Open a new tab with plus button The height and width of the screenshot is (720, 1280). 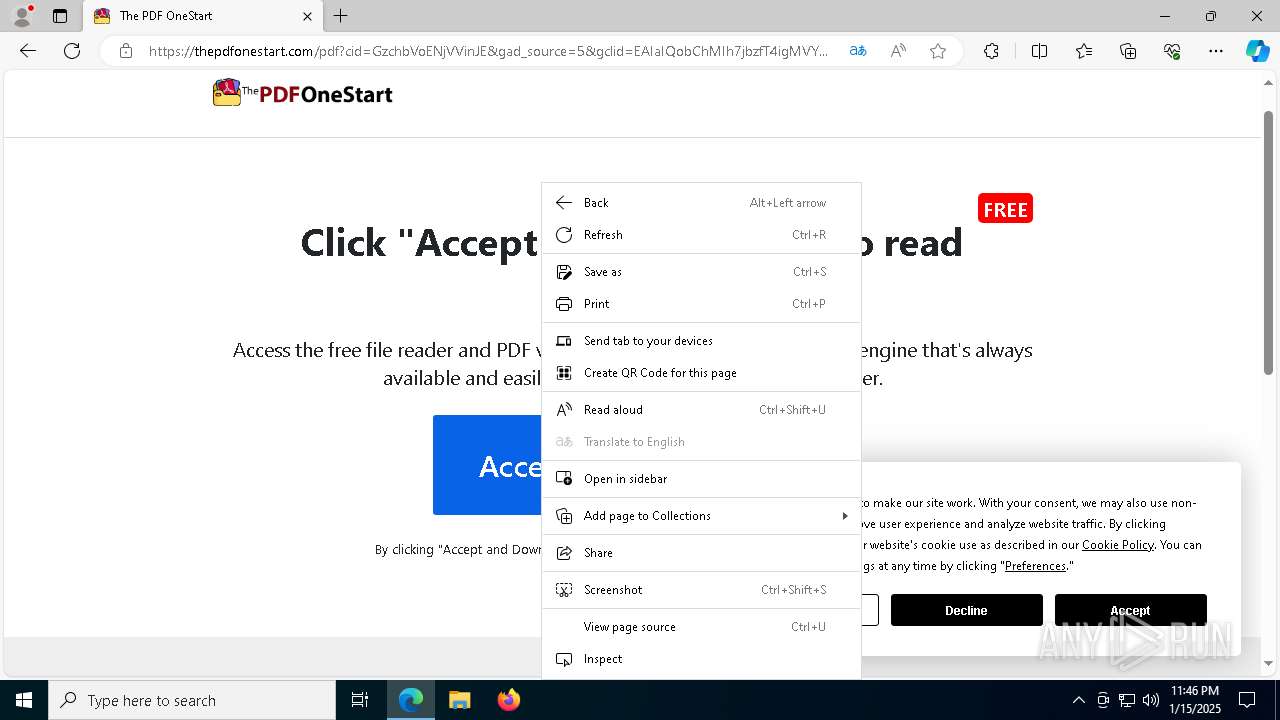(341, 16)
